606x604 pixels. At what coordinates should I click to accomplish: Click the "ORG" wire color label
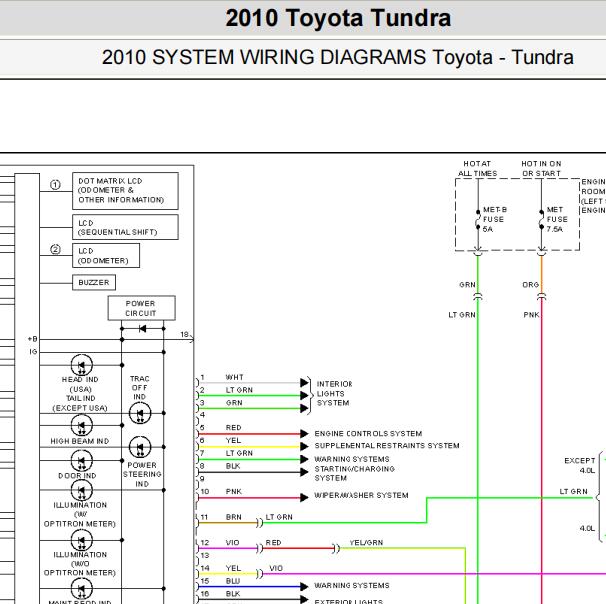pyautogui.click(x=530, y=285)
